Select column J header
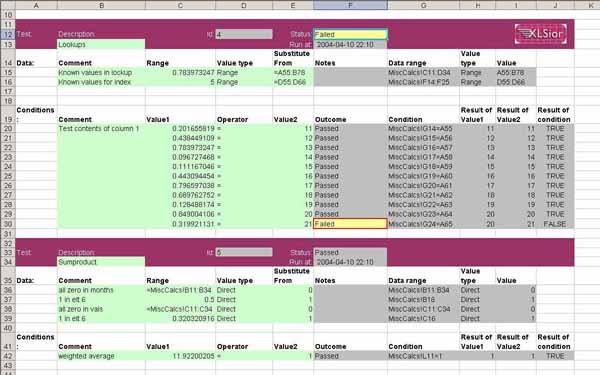Screen dimensions: 600x375 (555, 5)
